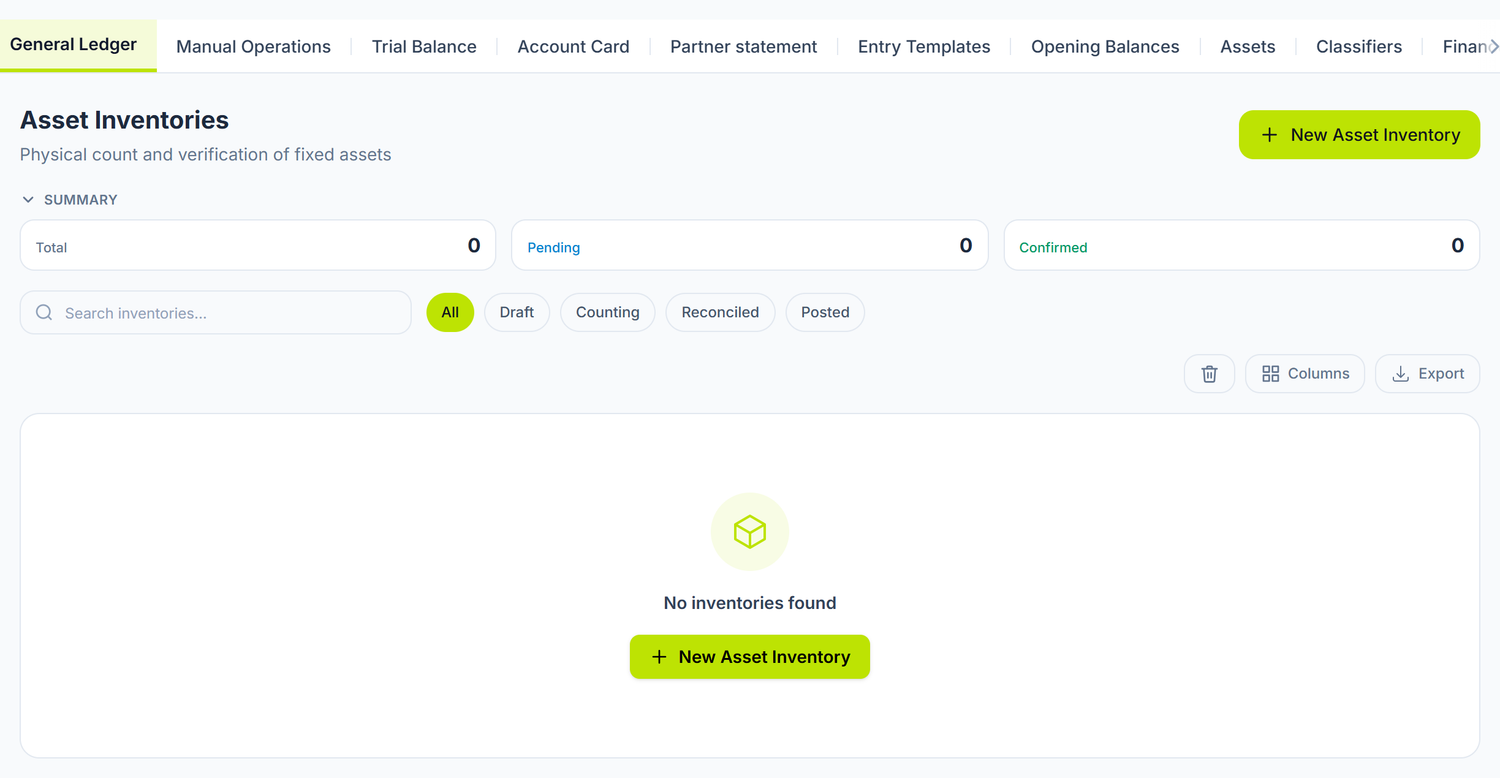
Task: Click the Asset Inventories heading
Action: (x=124, y=120)
